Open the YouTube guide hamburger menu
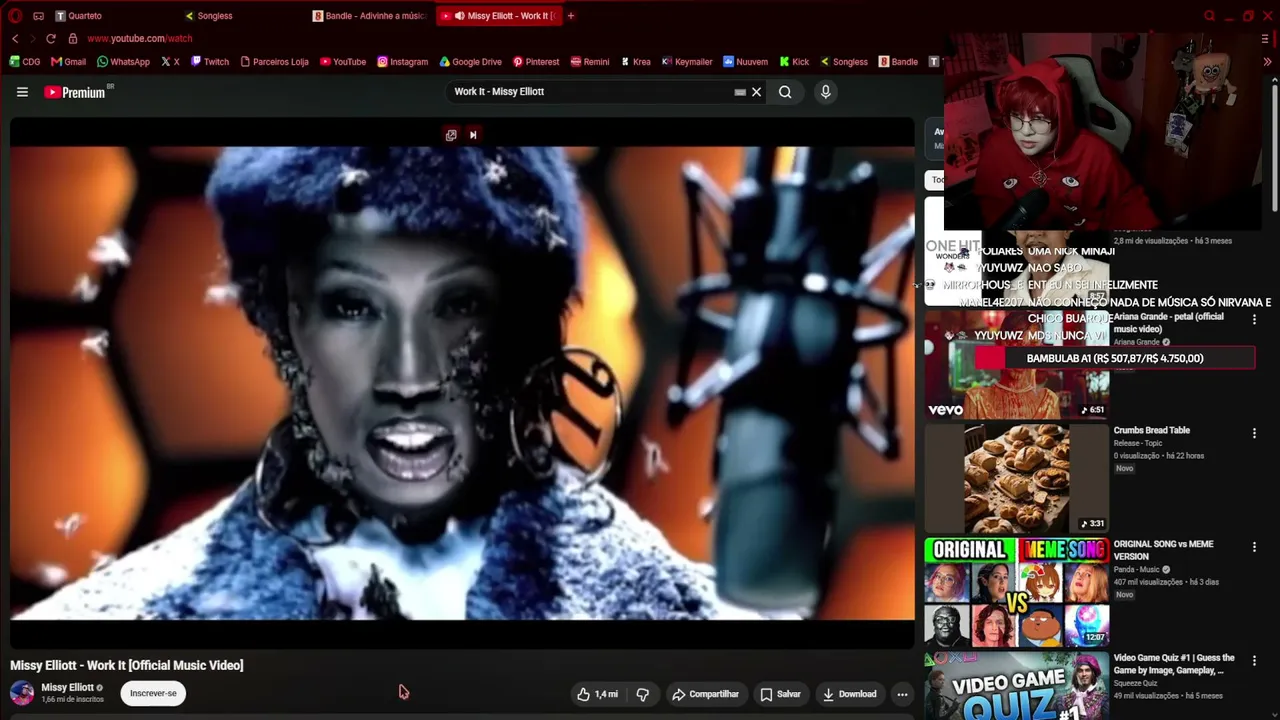The image size is (1280, 720). pyautogui.click(x=22, y=92)
